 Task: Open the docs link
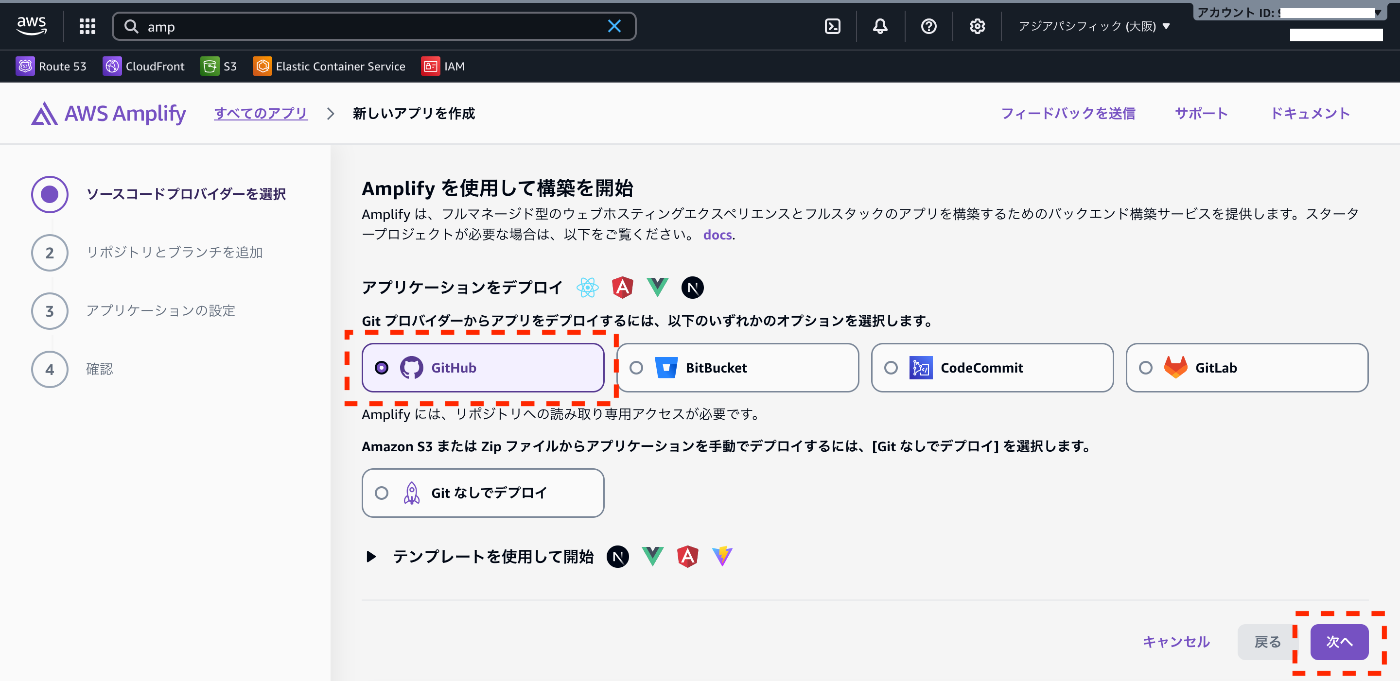718,235
